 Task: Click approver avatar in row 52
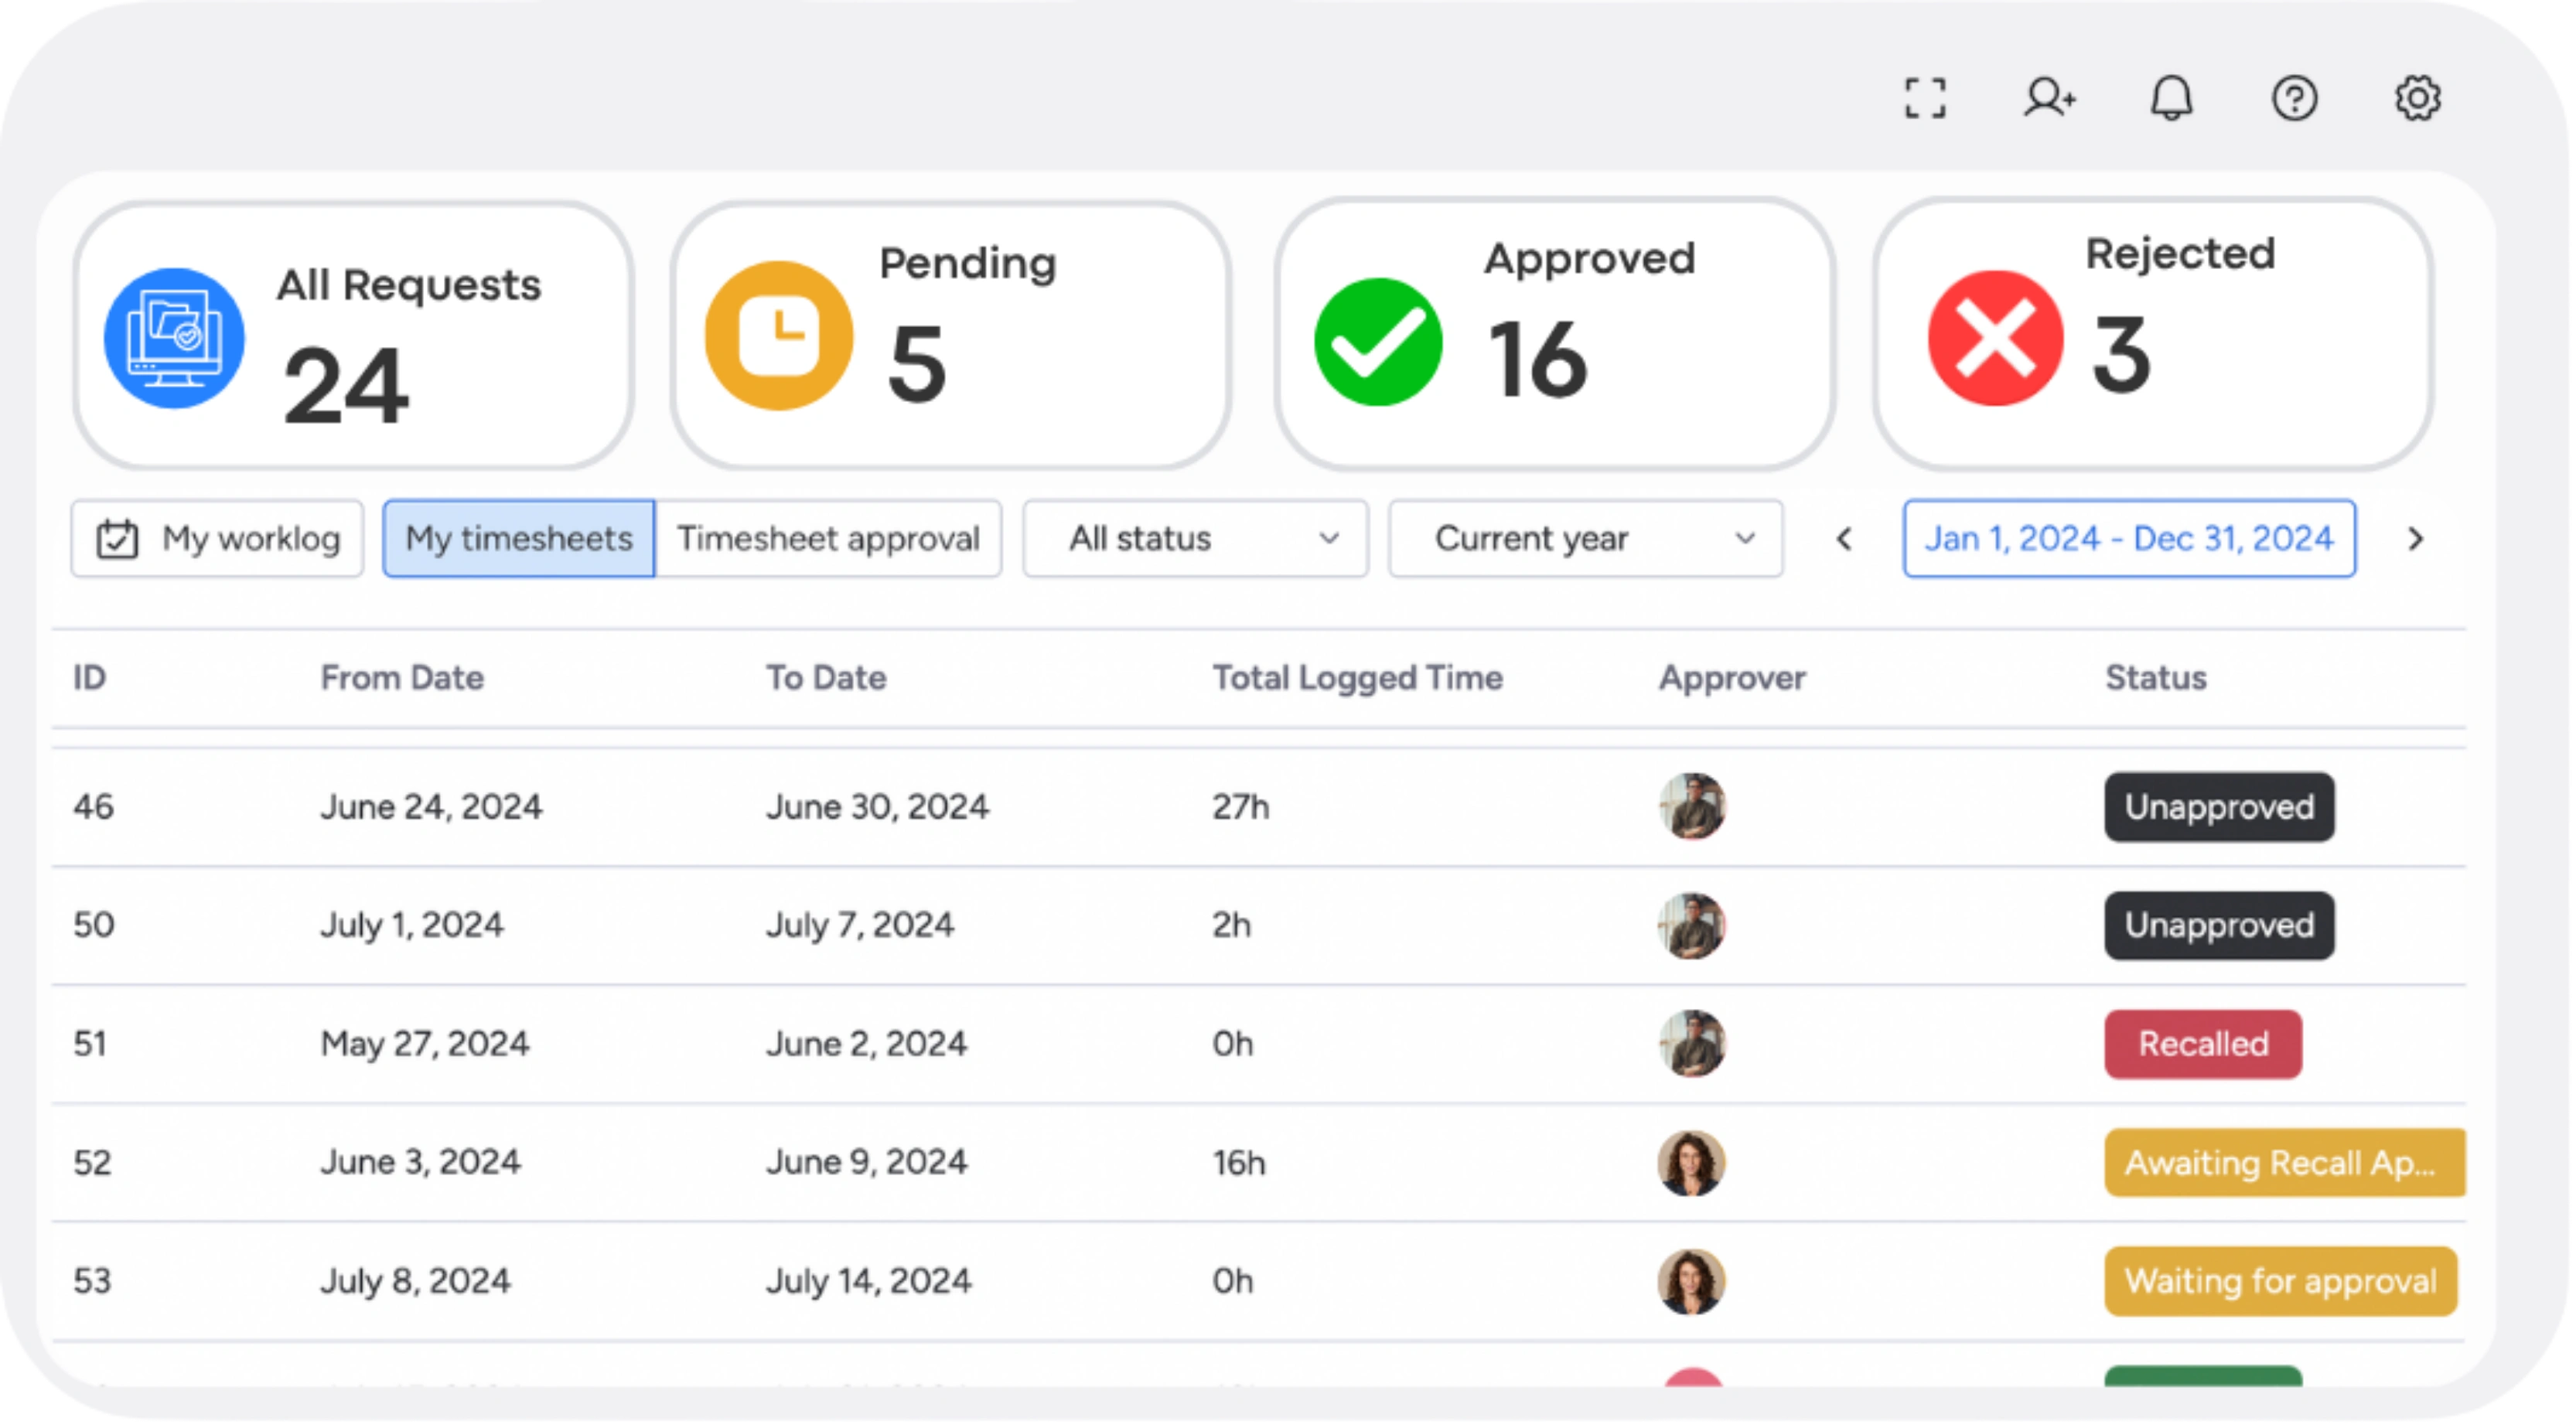[x=1692, y=1163]
